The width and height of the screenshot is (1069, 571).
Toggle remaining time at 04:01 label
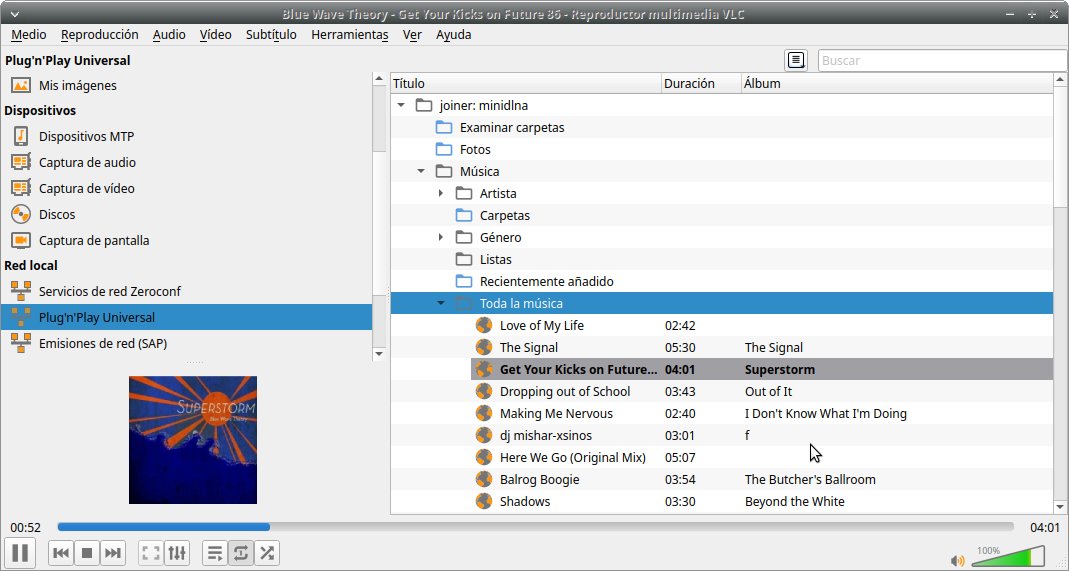1044,527
